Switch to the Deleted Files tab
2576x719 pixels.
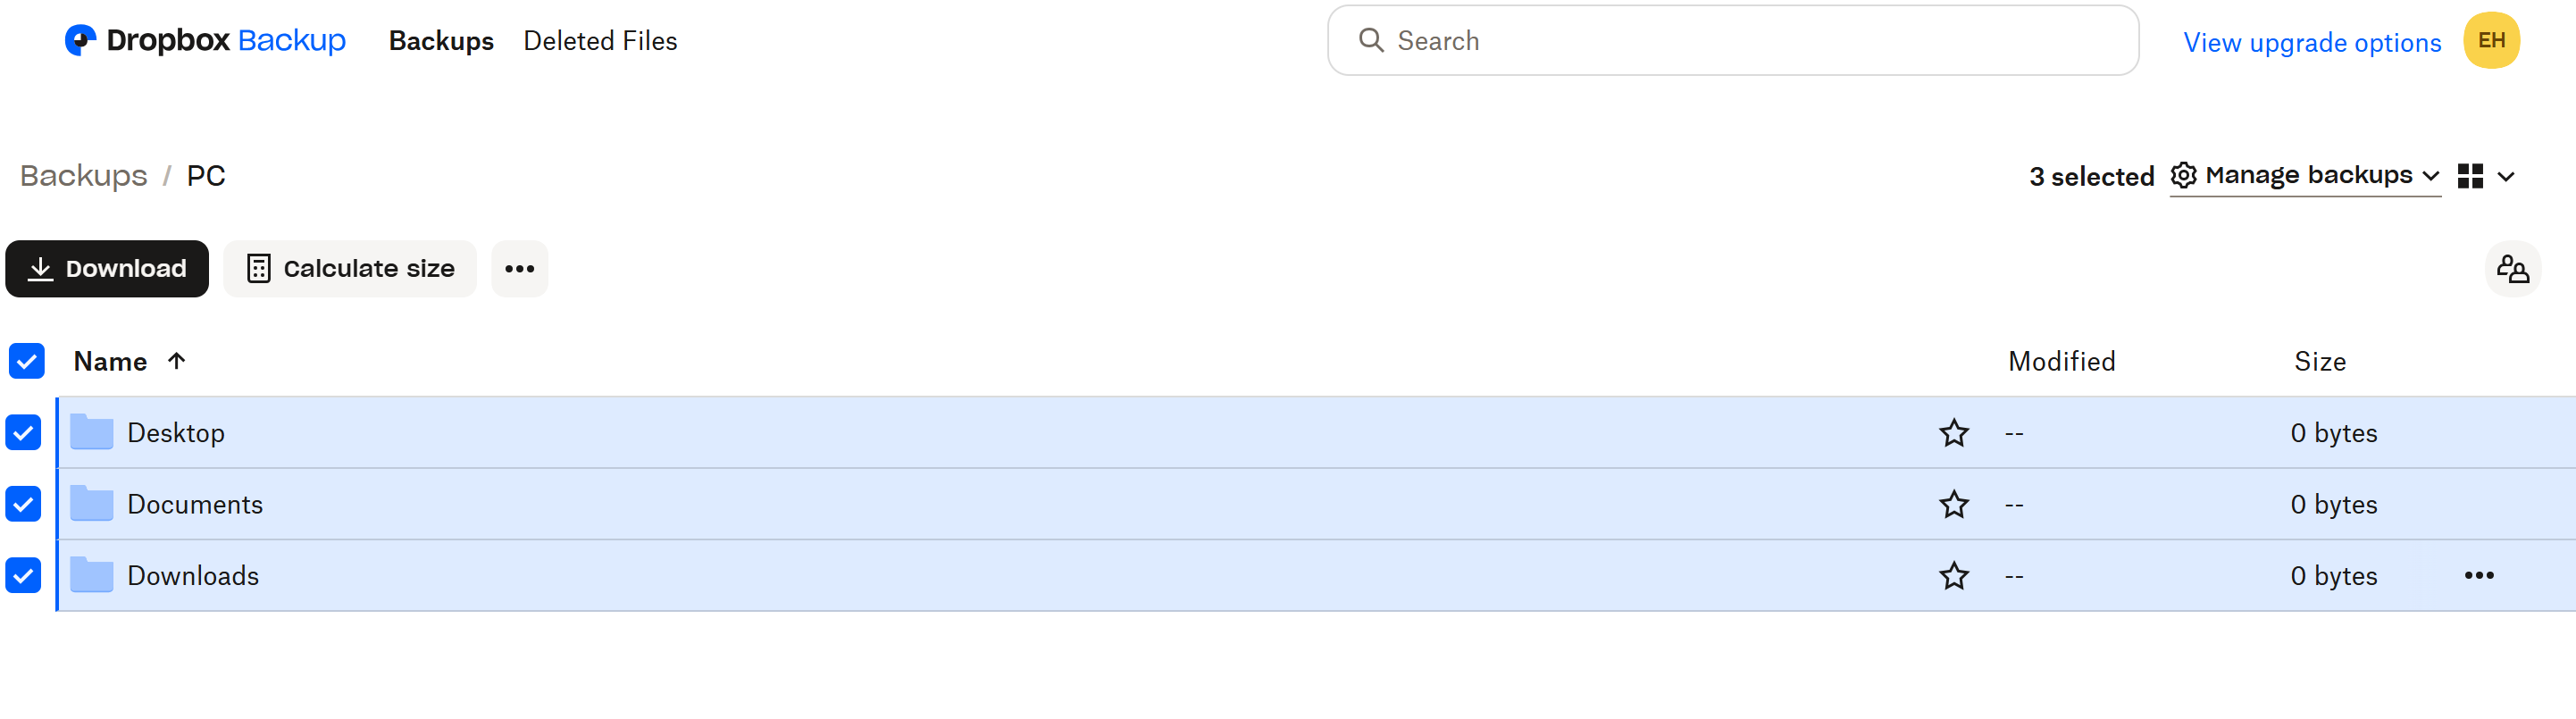[600, 41]
